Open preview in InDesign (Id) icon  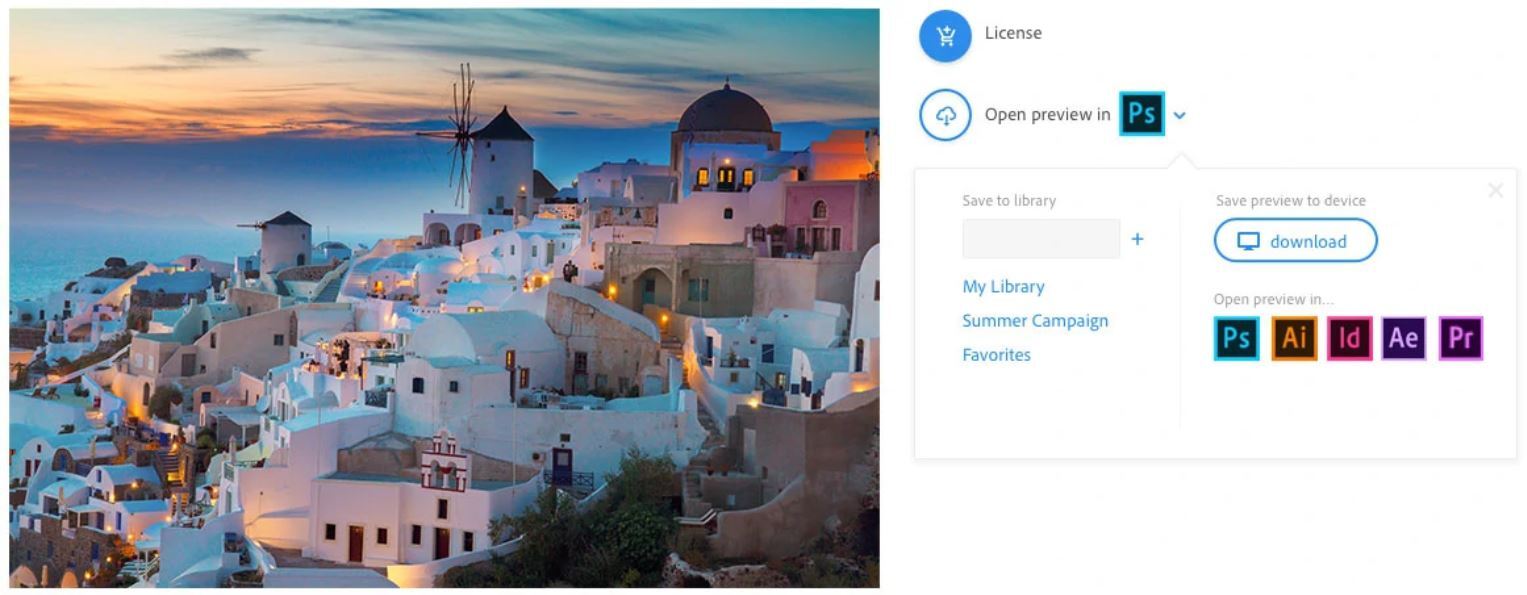click(x=1349, y=338)
